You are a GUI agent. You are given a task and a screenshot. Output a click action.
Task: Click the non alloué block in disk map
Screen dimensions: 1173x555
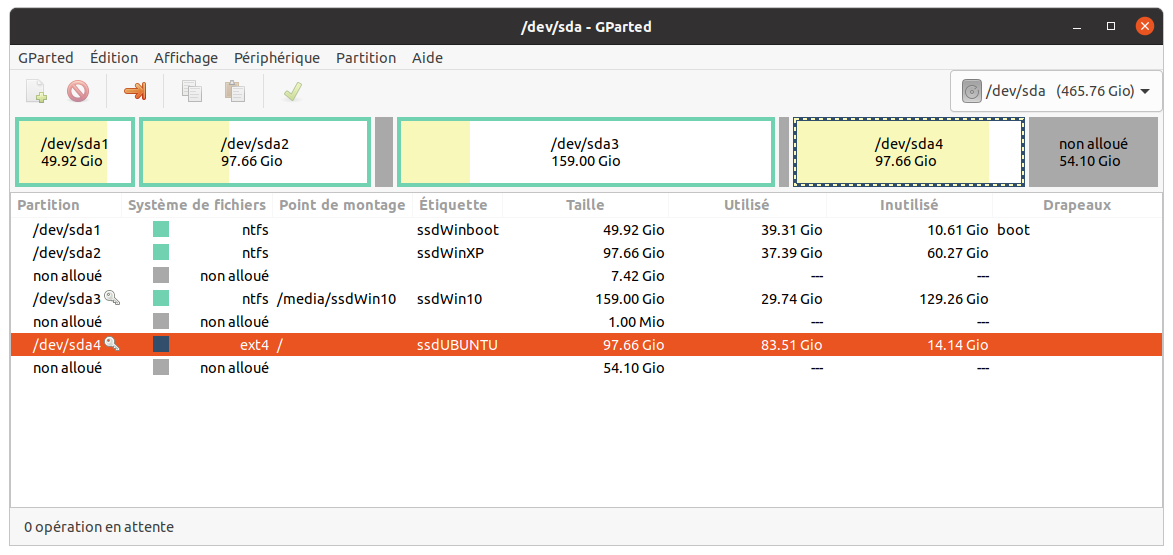tap(1093, 152)
